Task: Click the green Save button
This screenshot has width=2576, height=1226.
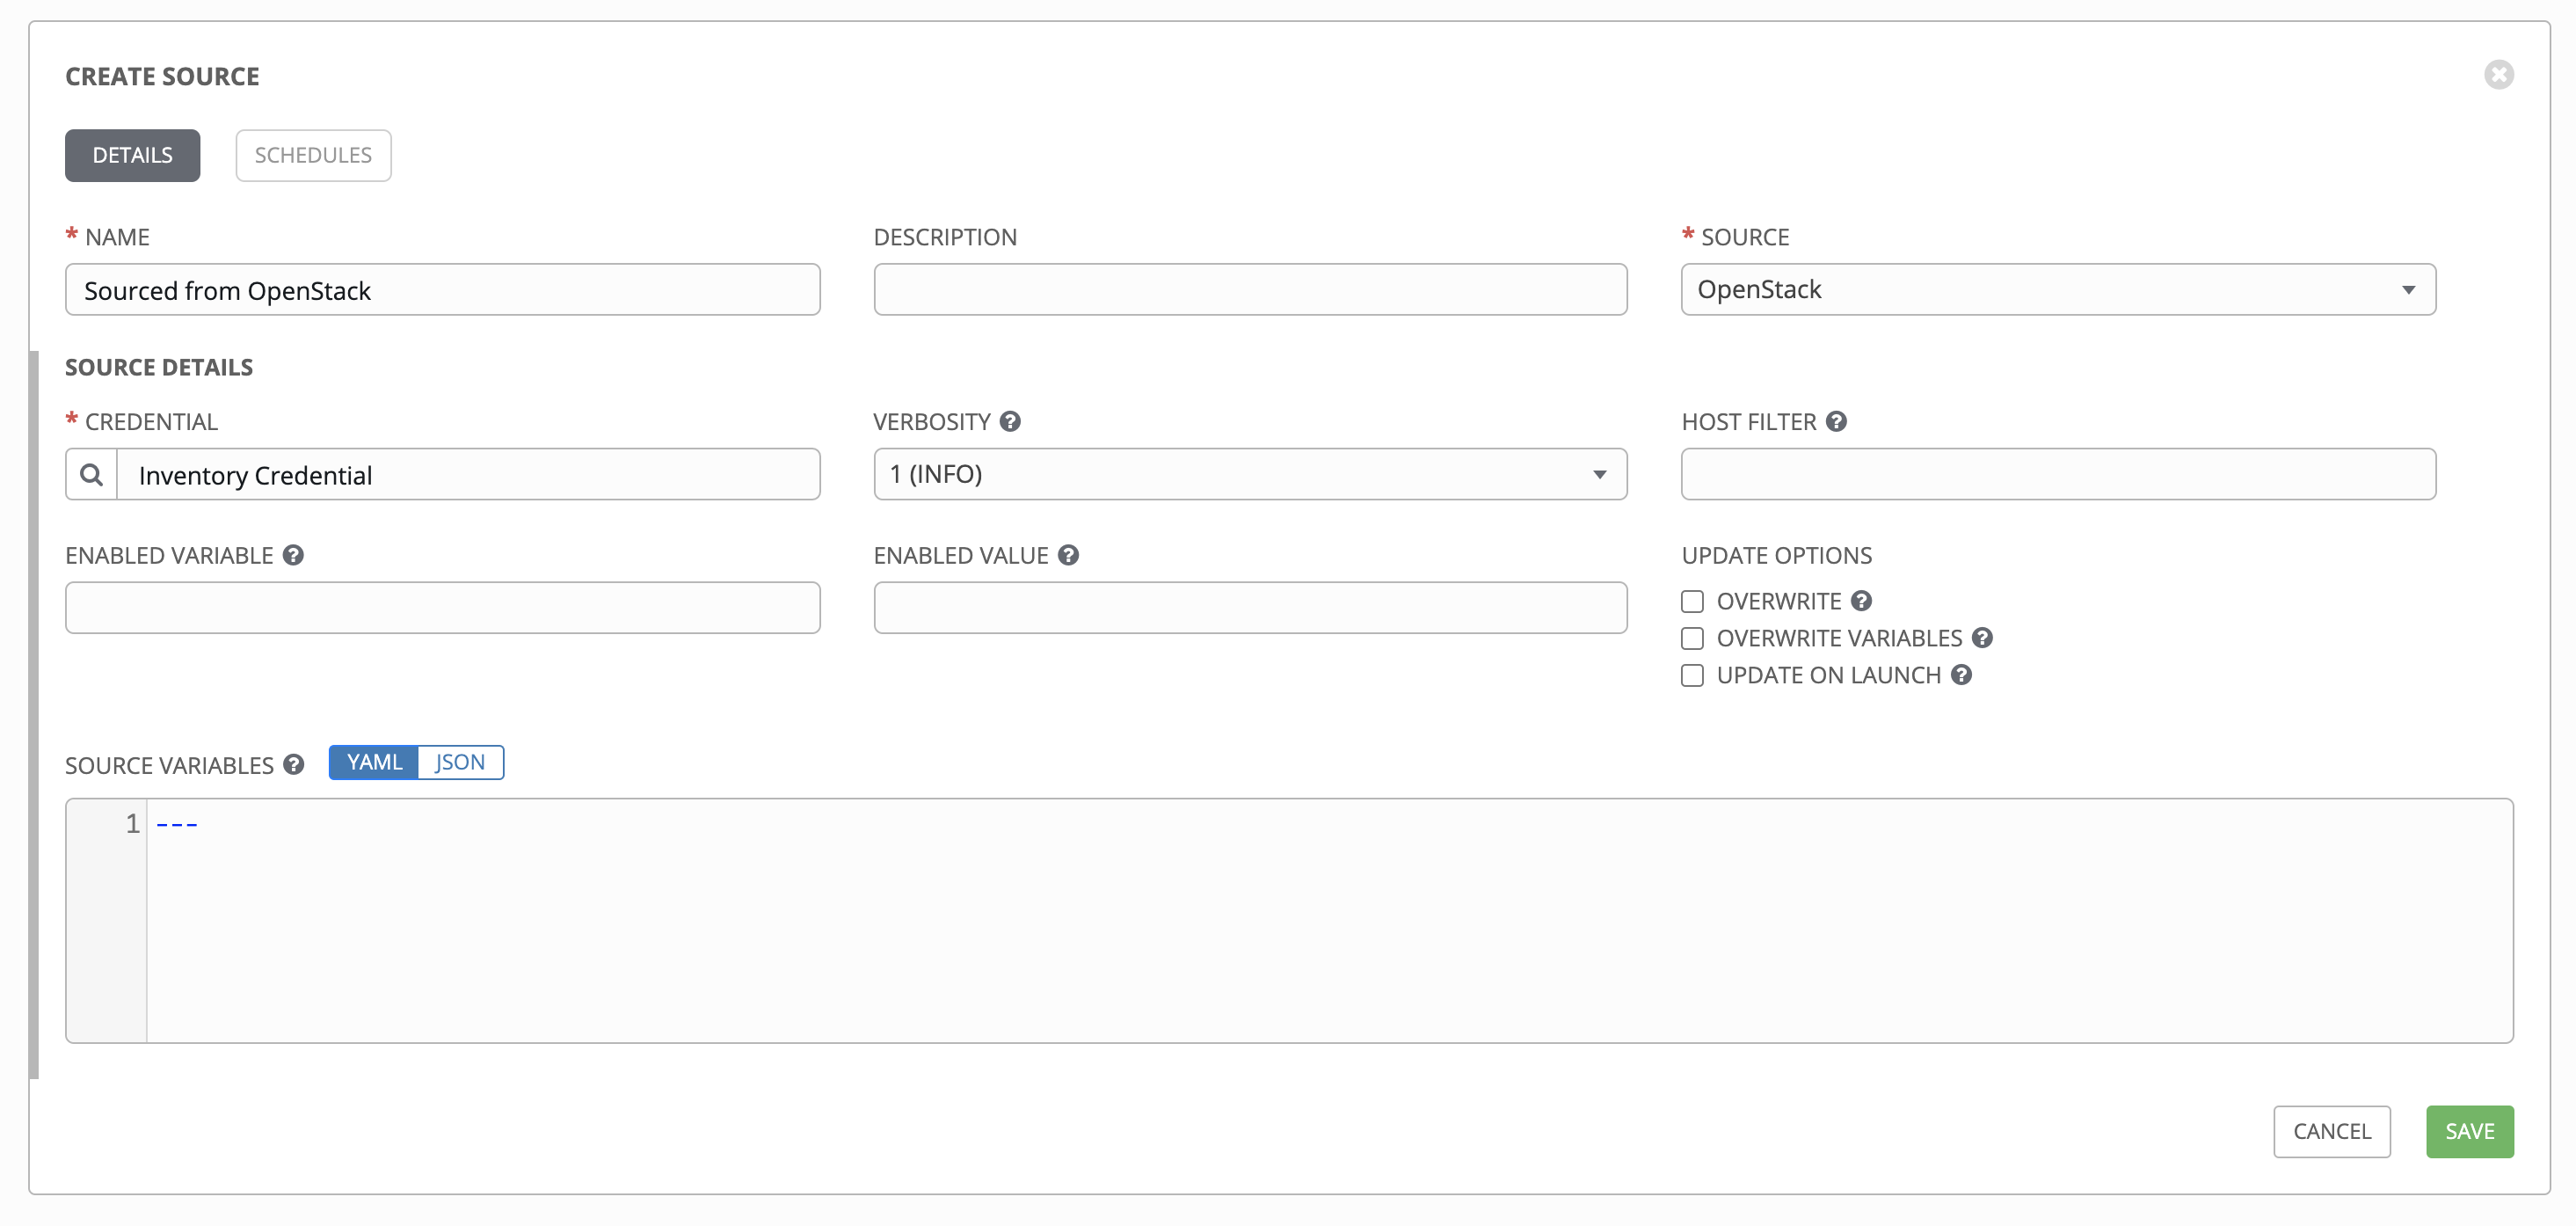Action: tap(2469, 1131)
